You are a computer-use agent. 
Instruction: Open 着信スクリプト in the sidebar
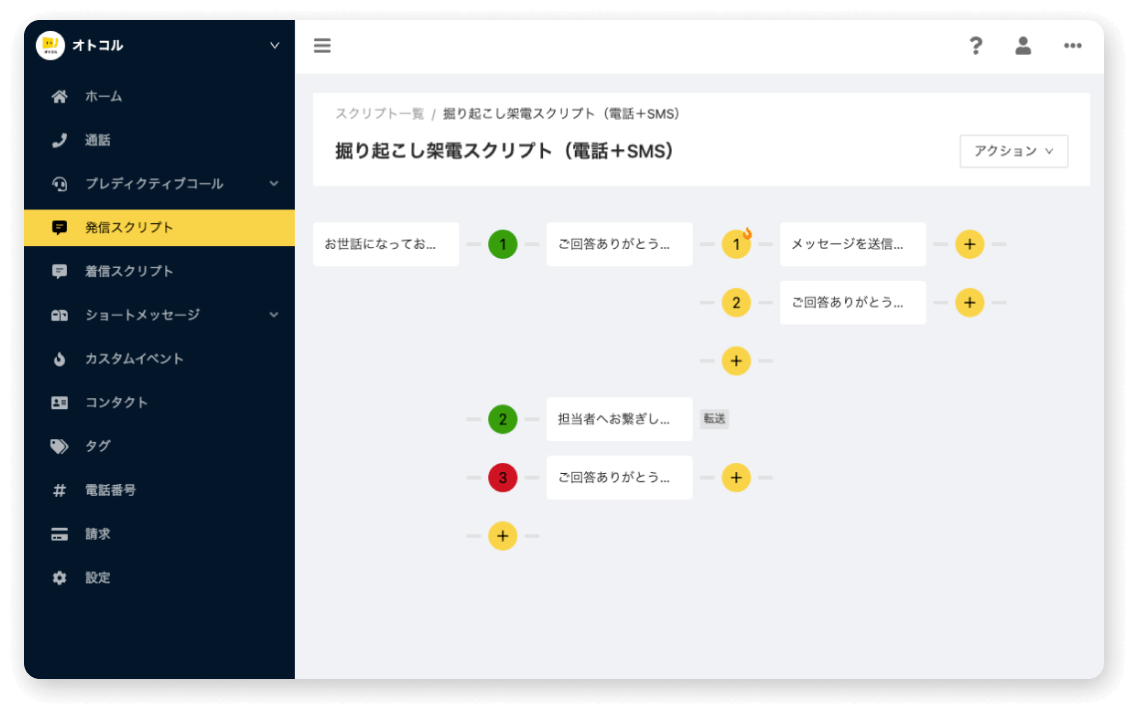click(128, 271)
